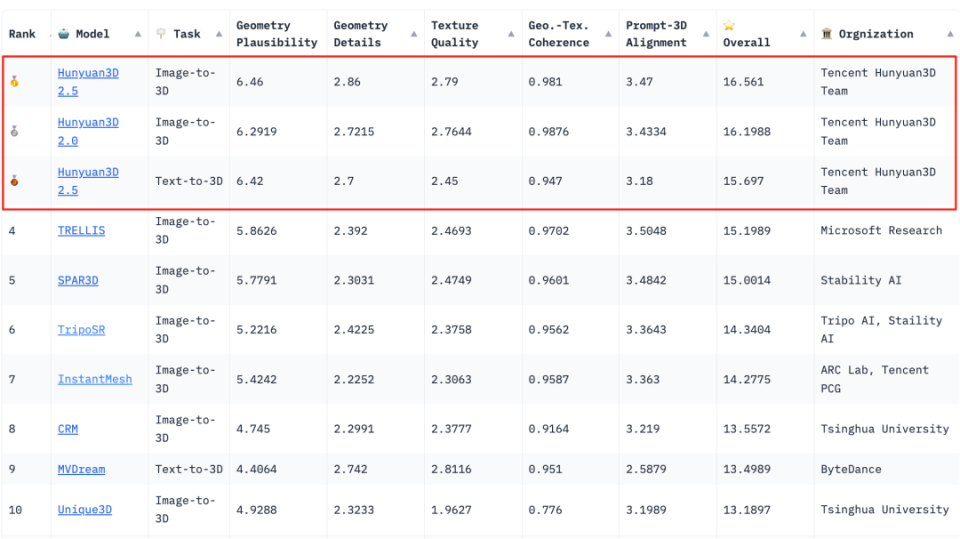Click rank number 4
The height and width of the screenshot is (539, 960).
pos(12,230)
